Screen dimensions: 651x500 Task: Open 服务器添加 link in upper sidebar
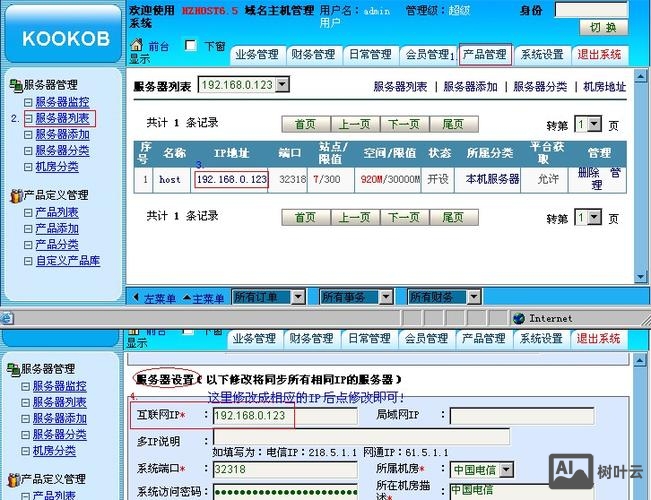pyautogui.click(x=62, y=135)
